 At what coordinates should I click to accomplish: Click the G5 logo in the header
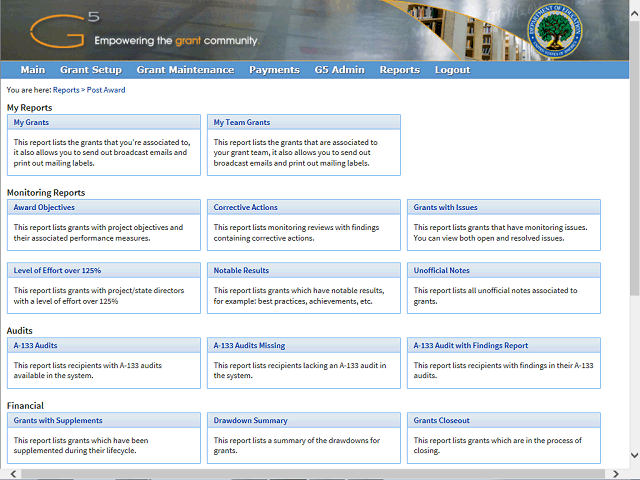[64, 29]
